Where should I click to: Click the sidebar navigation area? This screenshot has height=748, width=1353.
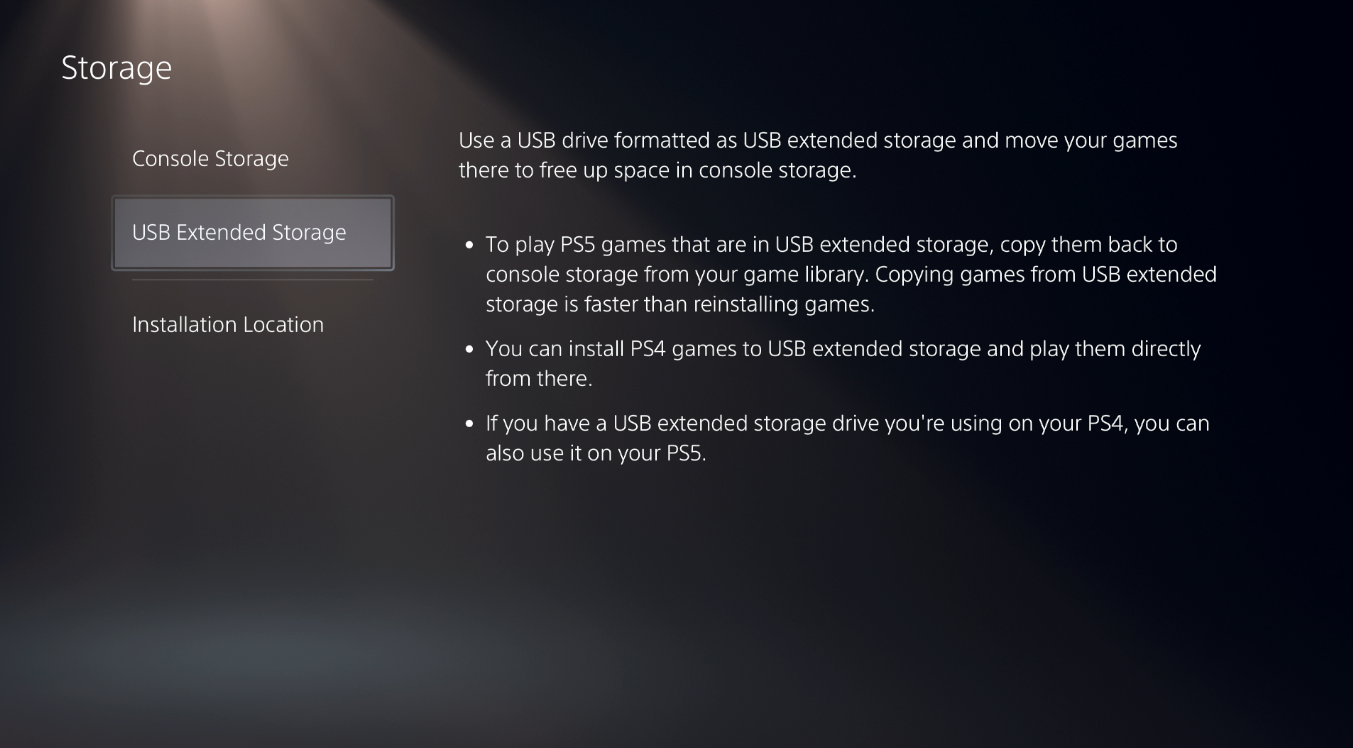point(250,240)
